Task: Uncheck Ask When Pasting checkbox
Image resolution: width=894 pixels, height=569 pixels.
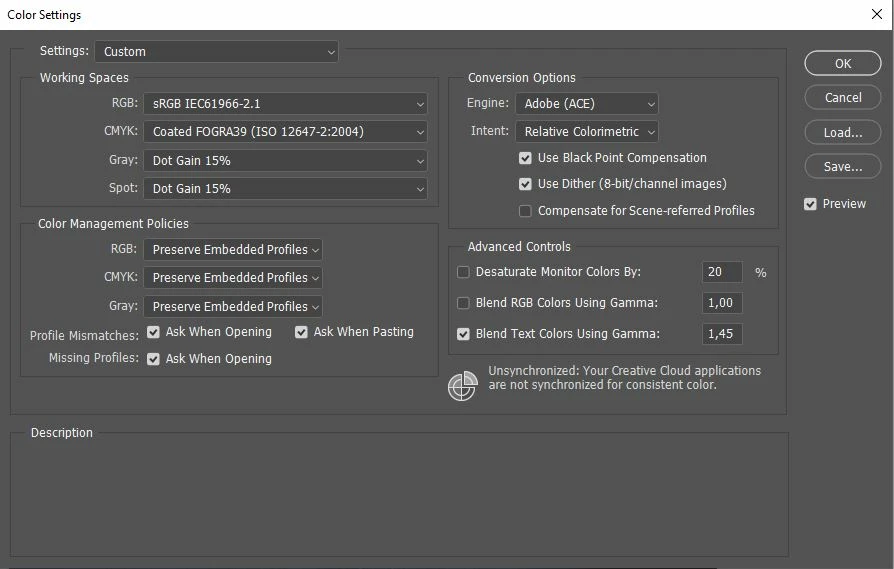Action: coord(301,332)
